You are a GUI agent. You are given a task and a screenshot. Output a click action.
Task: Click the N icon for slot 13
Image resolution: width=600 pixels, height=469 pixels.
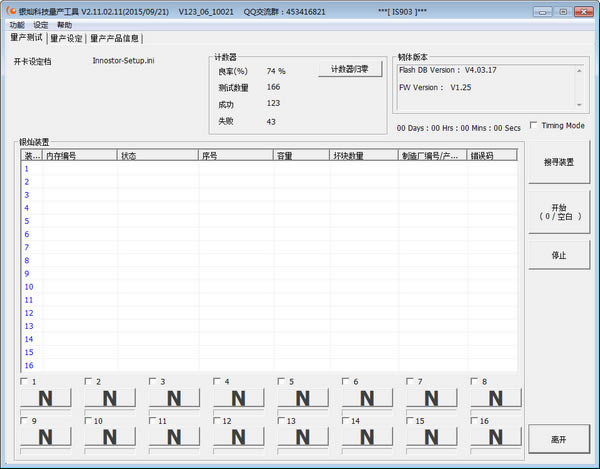click(x=302, y=437)
